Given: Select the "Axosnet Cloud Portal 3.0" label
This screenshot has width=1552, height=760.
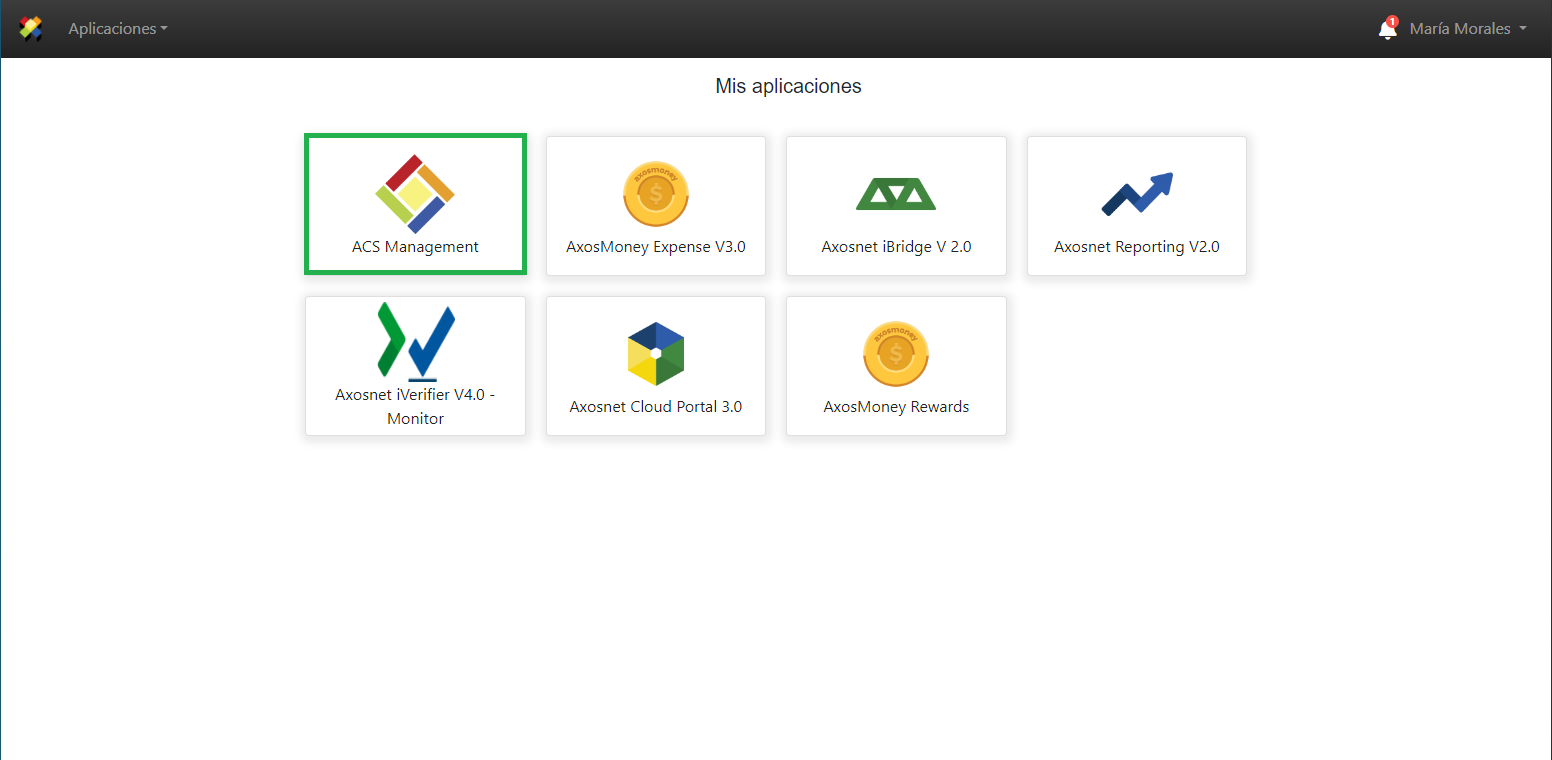Looking at the screenshot, I should tap(656, 407).
